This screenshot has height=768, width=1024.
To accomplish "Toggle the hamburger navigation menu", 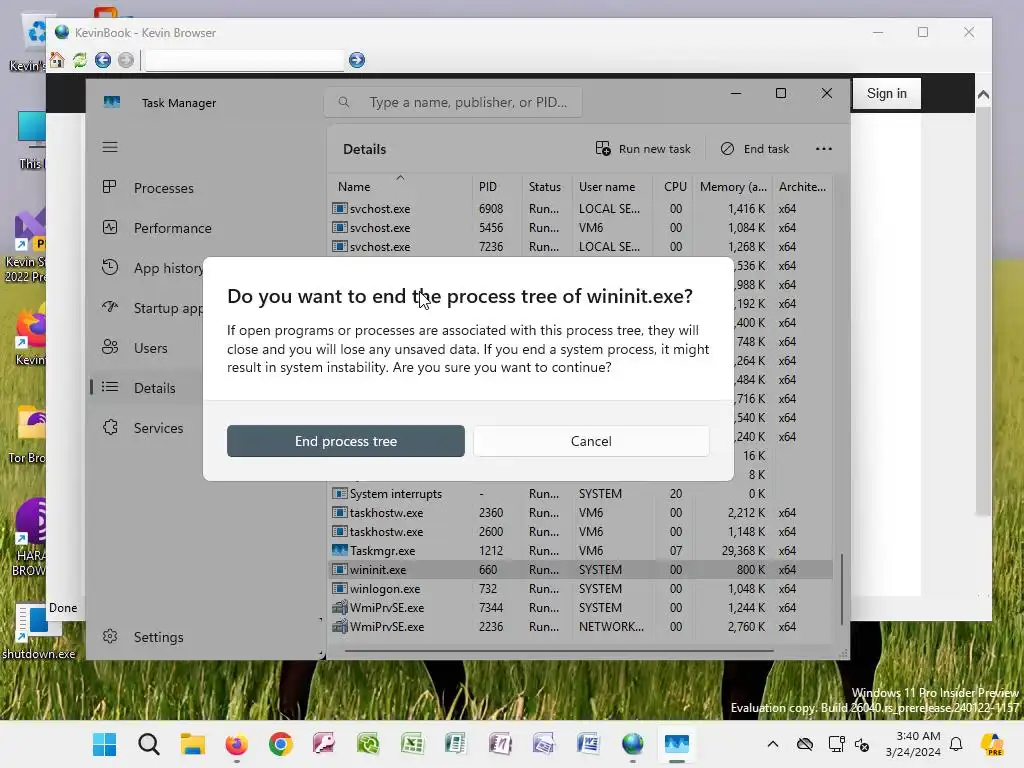I will 110,147.
